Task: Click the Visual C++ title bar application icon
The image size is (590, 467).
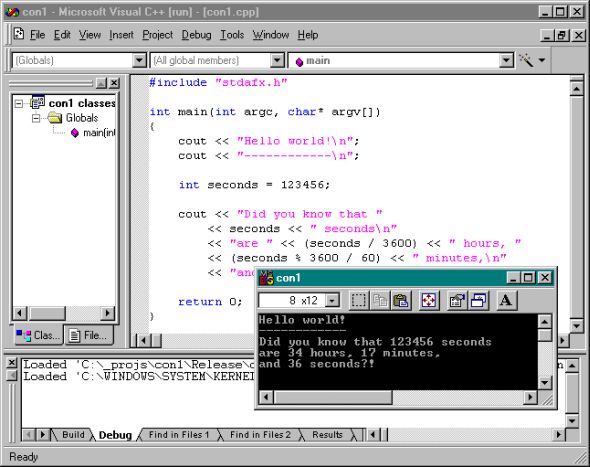Action: tap(12, 12)
